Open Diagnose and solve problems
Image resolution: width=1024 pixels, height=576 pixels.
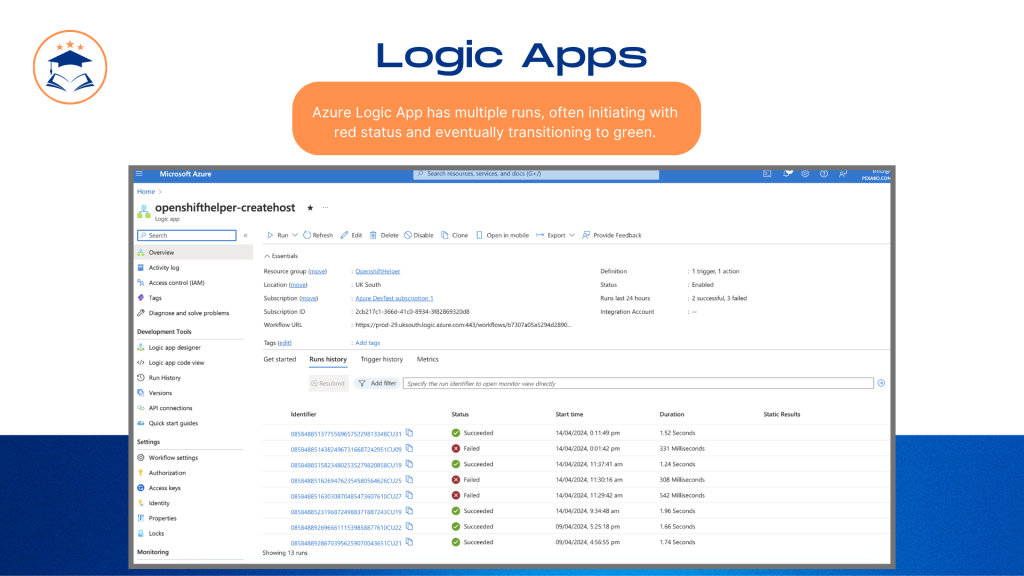tap(189, 313)
